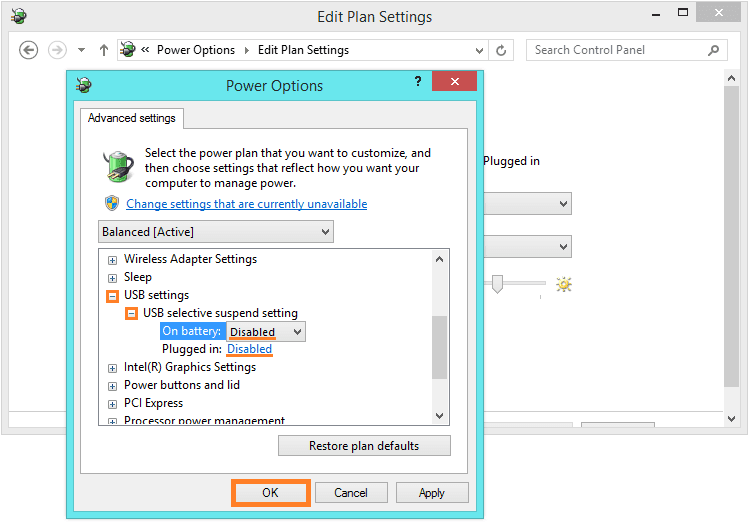This screenshot has width=751, height=522.
Task: Click Apply button
Action: coord(432,493)
